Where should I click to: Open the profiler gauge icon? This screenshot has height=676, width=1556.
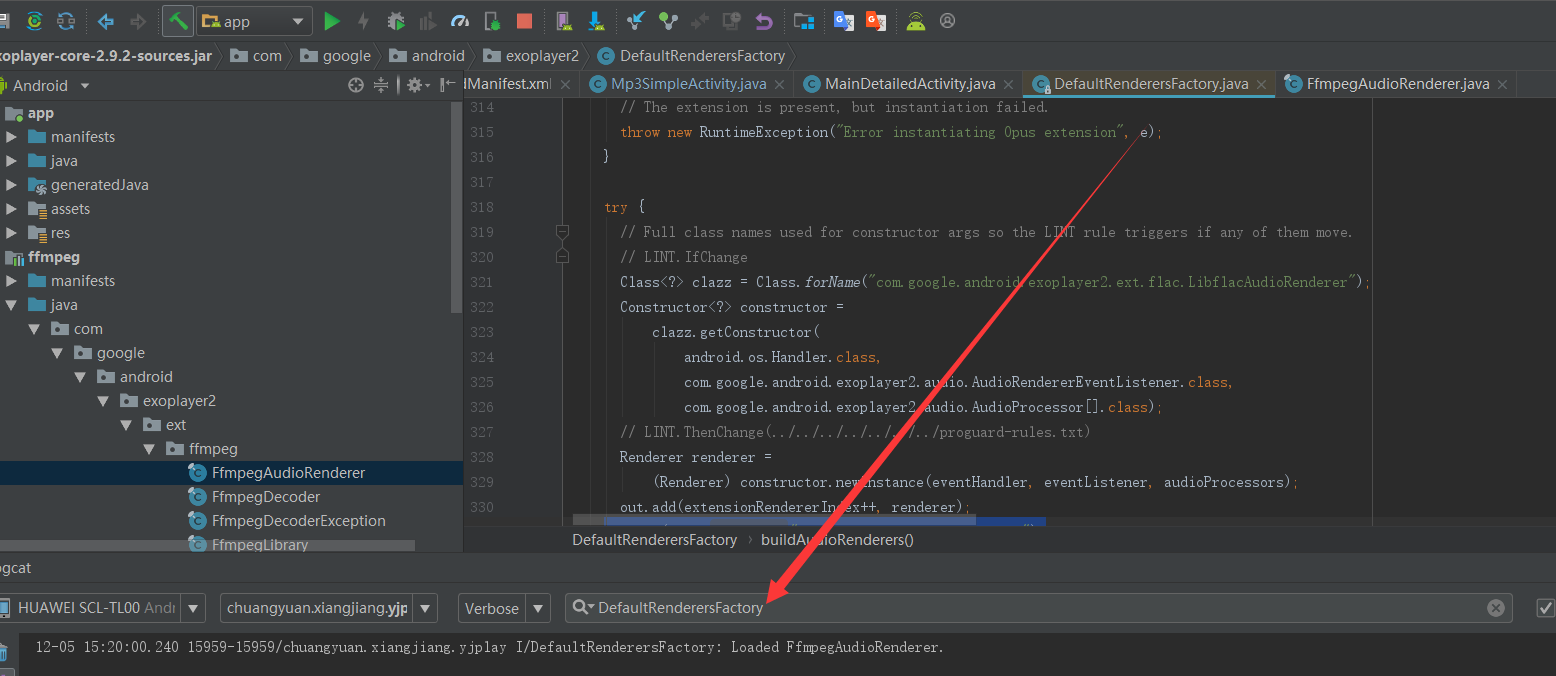point(460,21)
